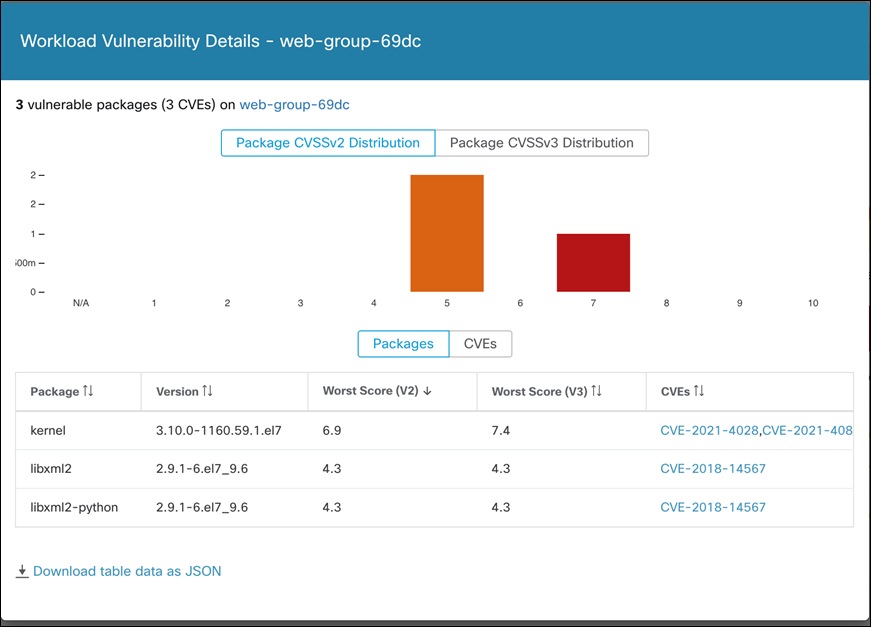Screen dimensions: 871x627
Task: Open CVE-2018-14567 link for libxml2-python row
Action: (713, 507)
